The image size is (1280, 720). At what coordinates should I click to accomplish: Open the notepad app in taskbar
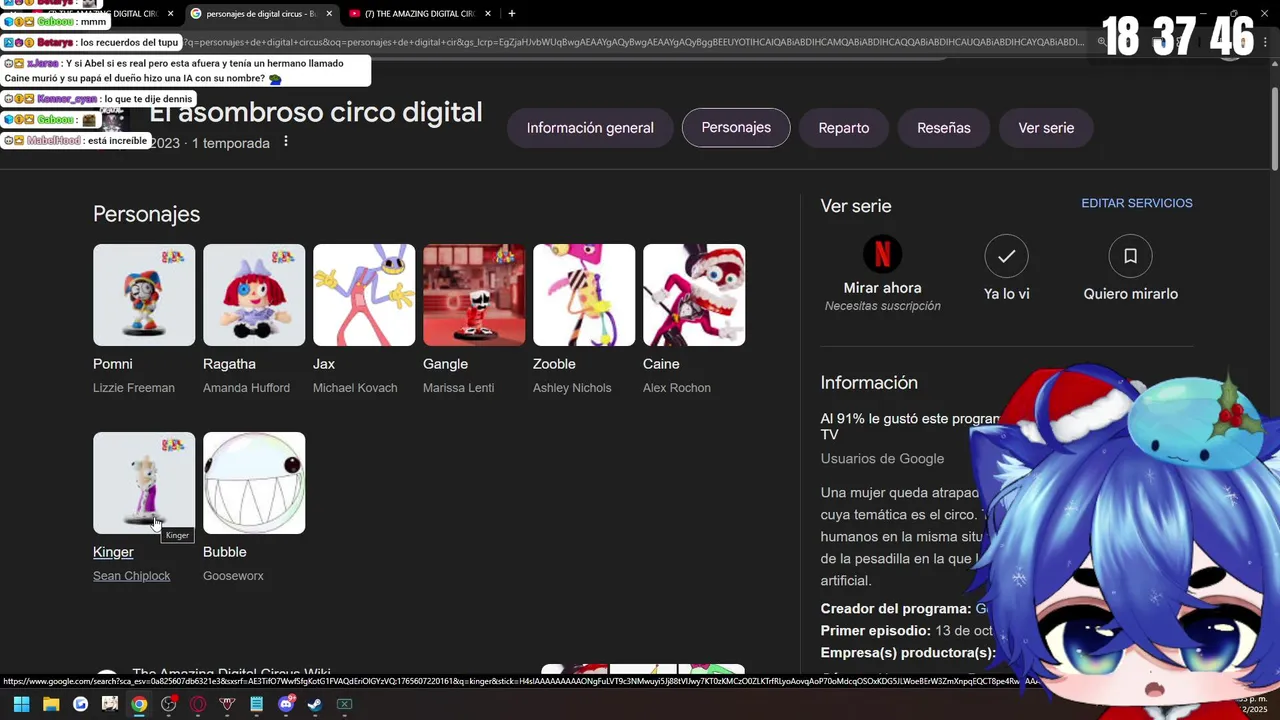256,704
